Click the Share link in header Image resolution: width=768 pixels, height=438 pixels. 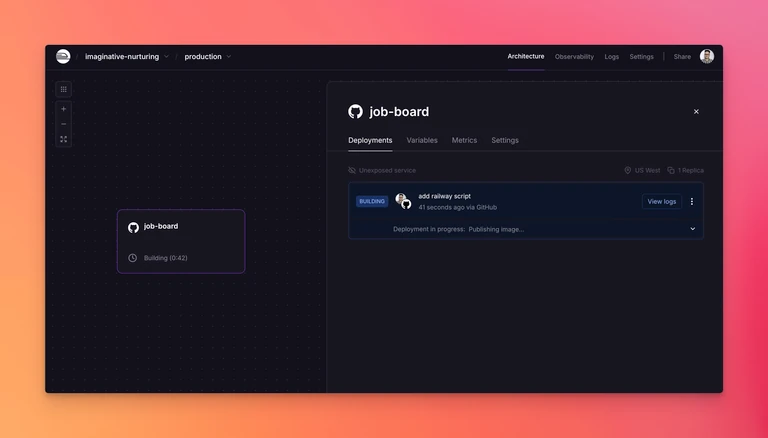point(682,56)
